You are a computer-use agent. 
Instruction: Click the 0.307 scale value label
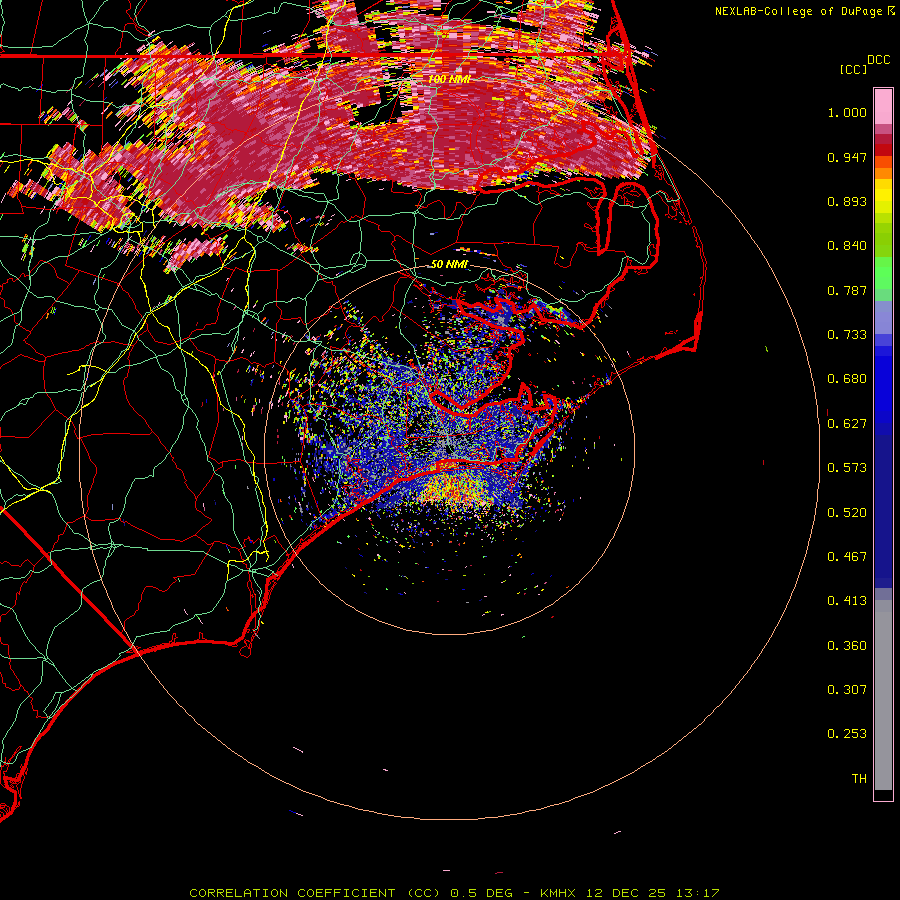(847, 690)
